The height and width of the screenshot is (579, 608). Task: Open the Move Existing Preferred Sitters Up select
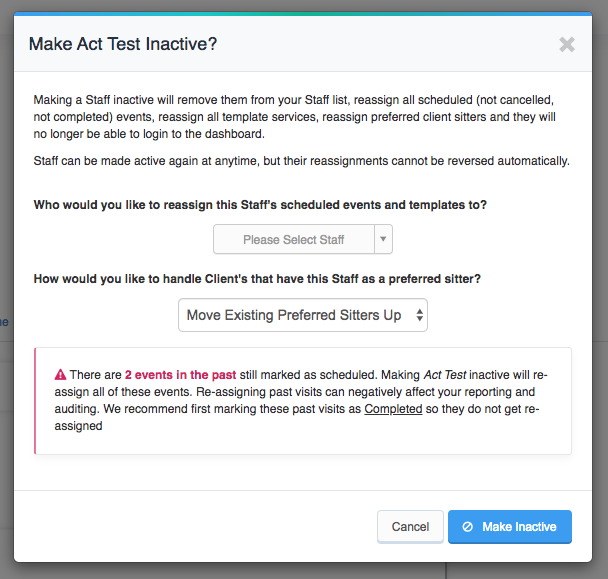tap(303, 315)
